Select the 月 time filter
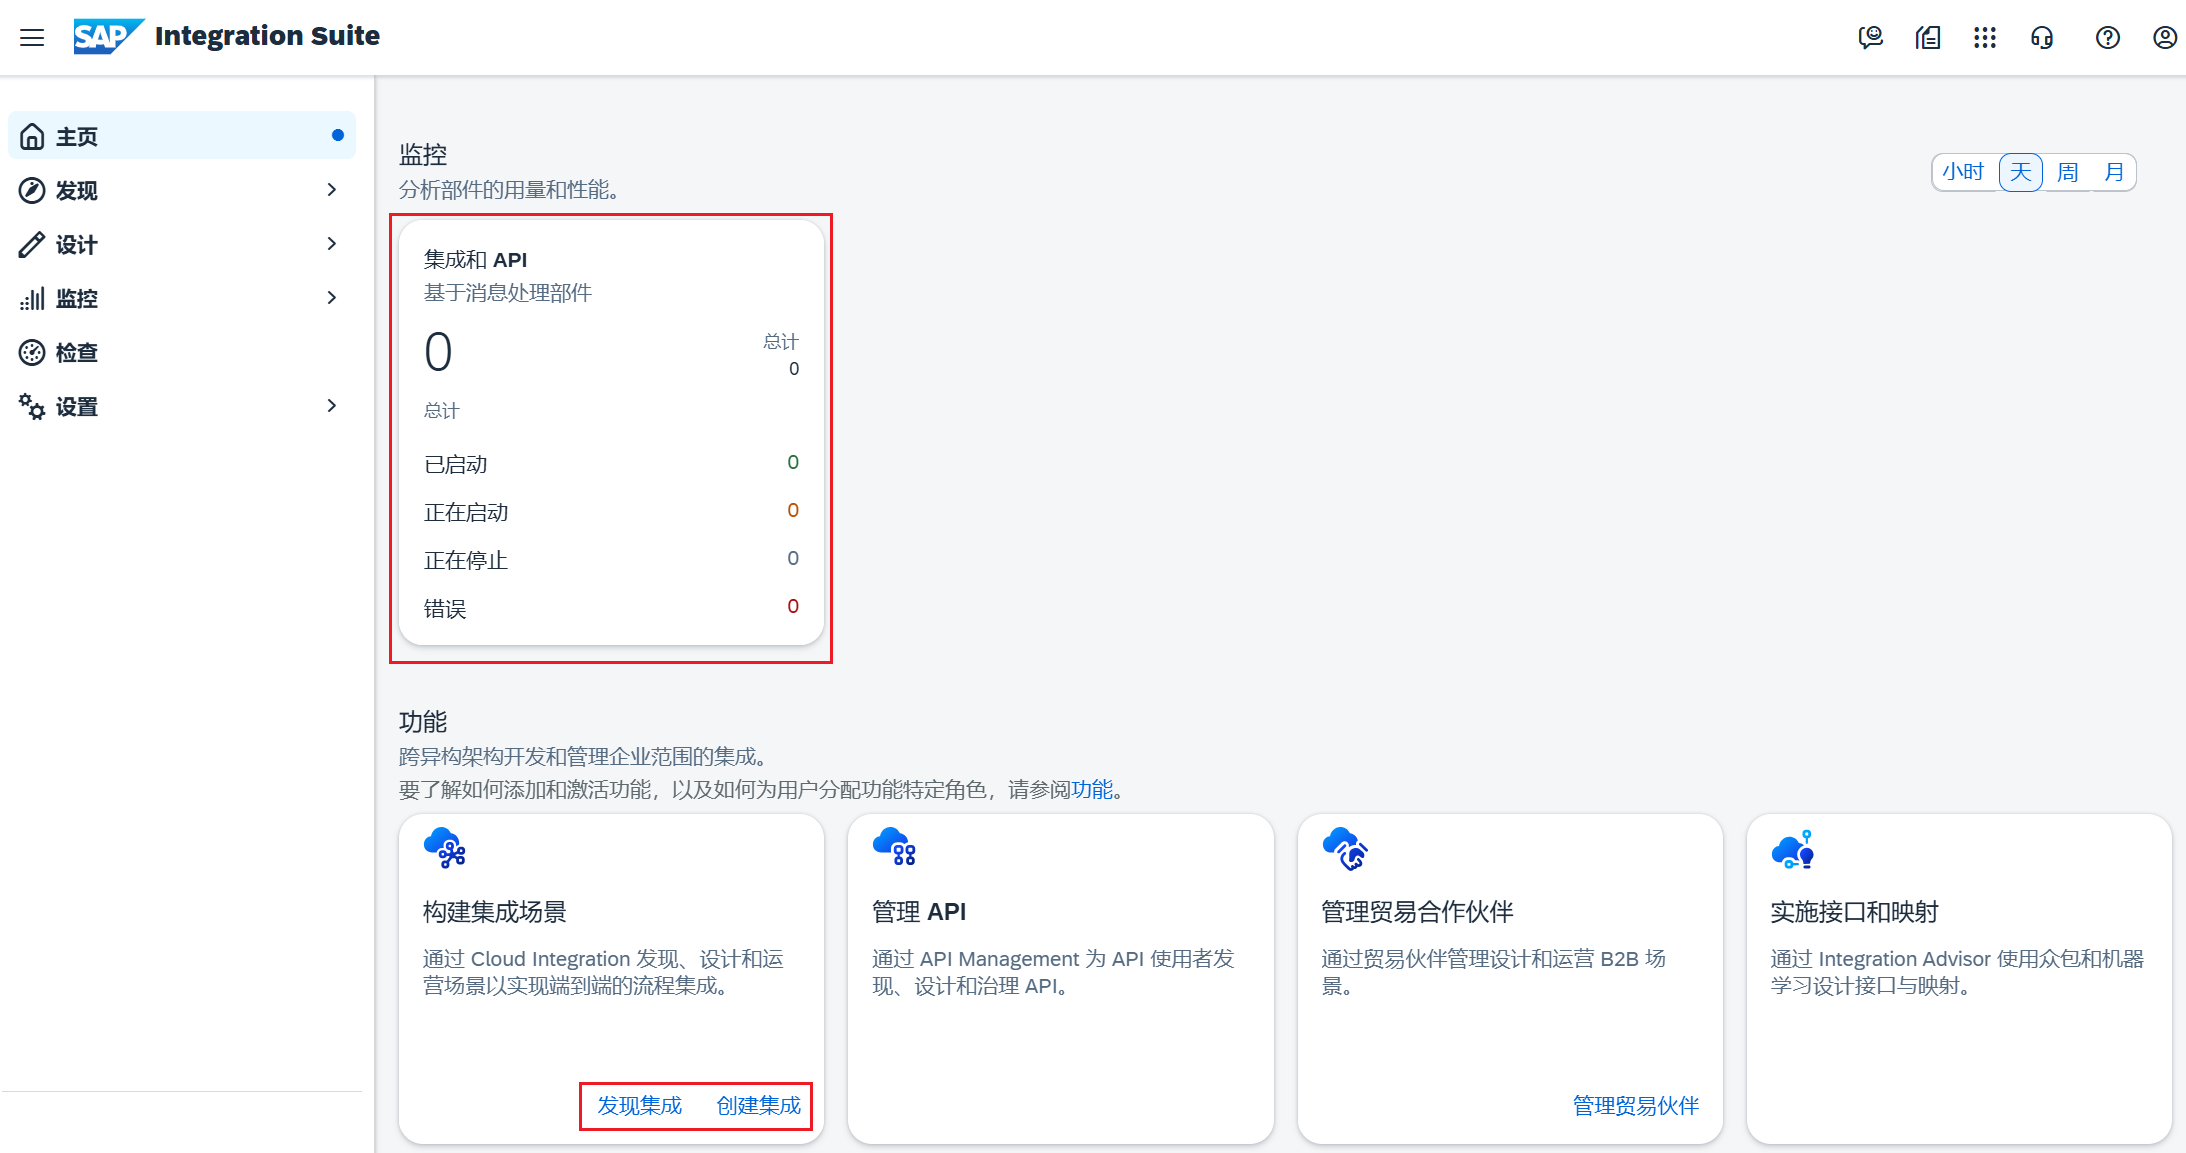Viewport: 2186px width, 1153px height. [2112, 171]
